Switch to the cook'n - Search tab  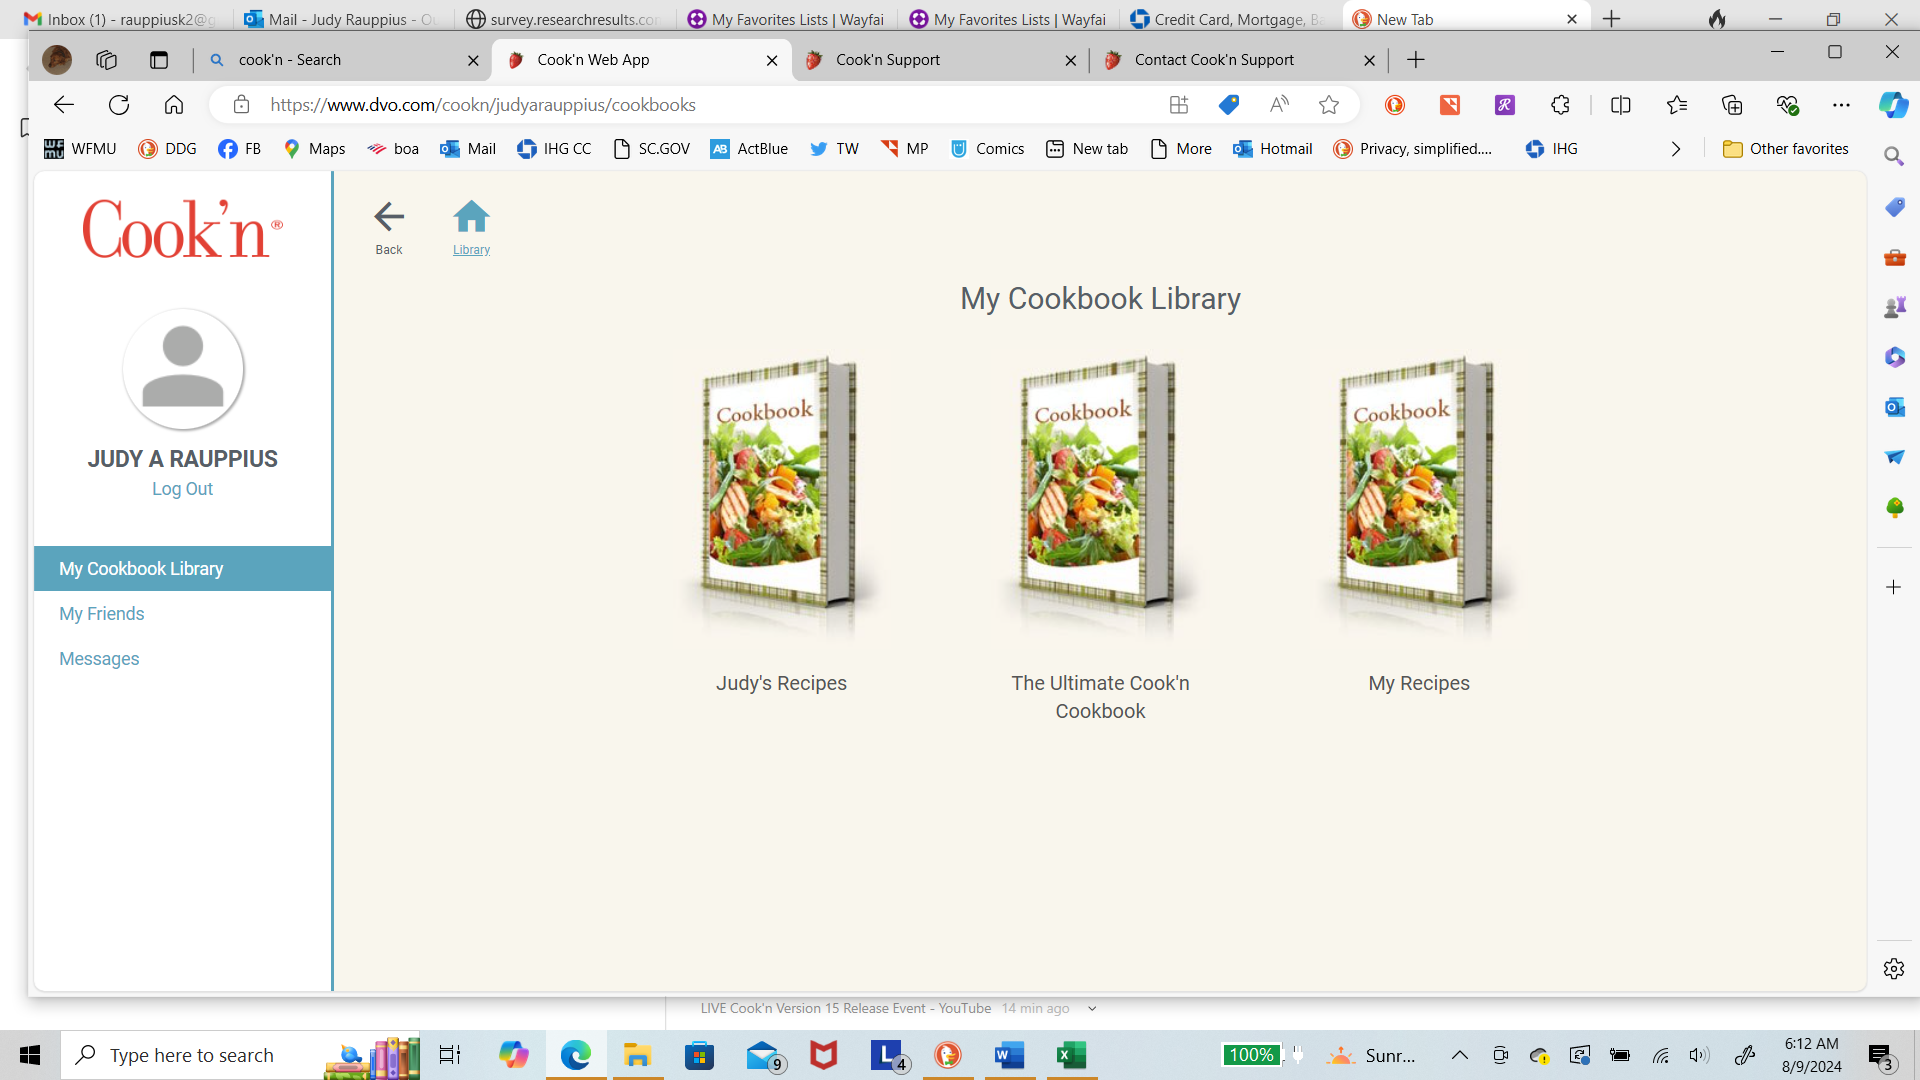click(340, 60)
